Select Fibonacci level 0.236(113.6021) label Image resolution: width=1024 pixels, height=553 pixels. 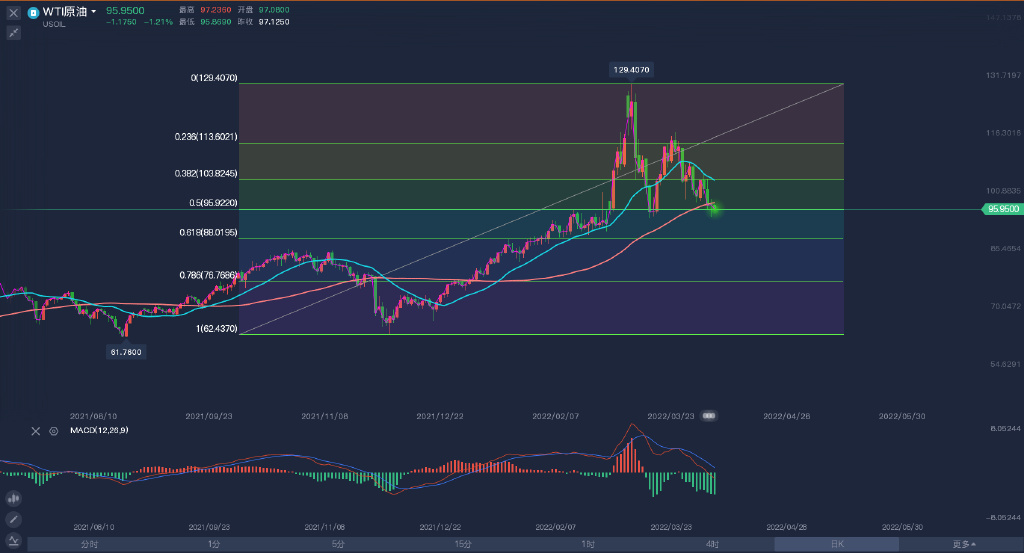206,136
